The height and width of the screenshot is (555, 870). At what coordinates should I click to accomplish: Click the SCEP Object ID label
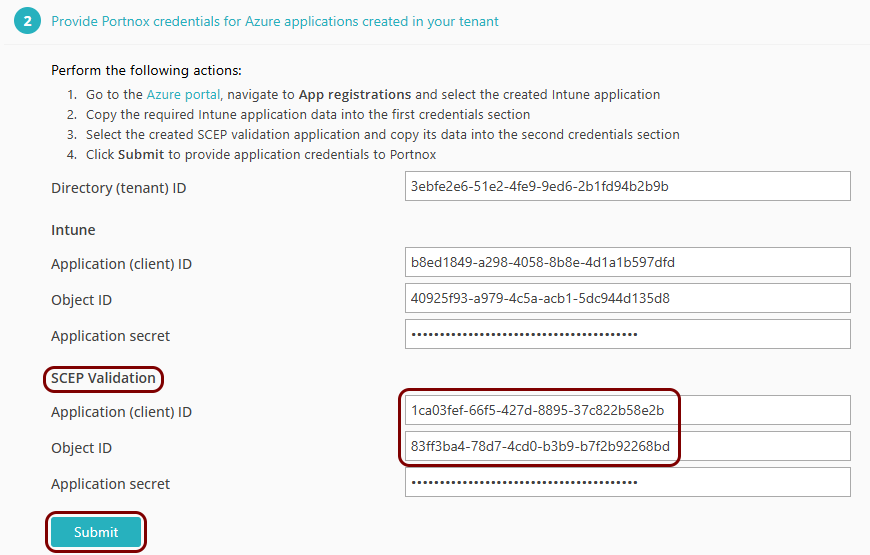click(x=82, y=448)
